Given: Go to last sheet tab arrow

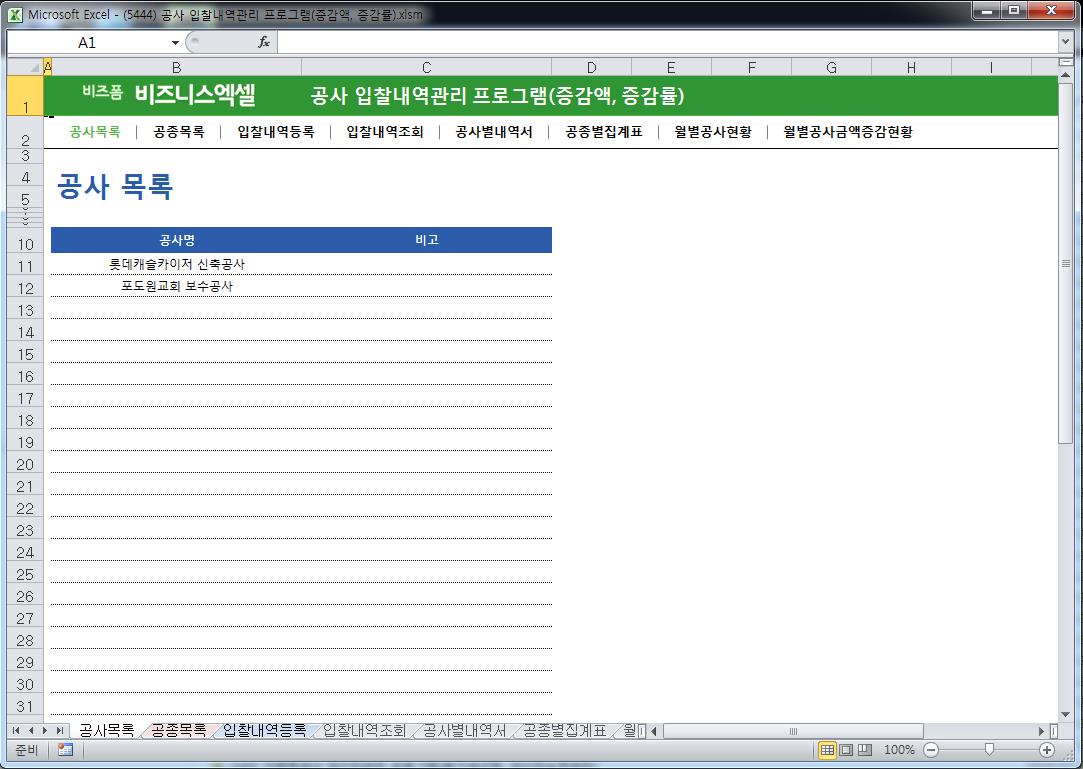Looking at the screenshot, I should [59, 730].
